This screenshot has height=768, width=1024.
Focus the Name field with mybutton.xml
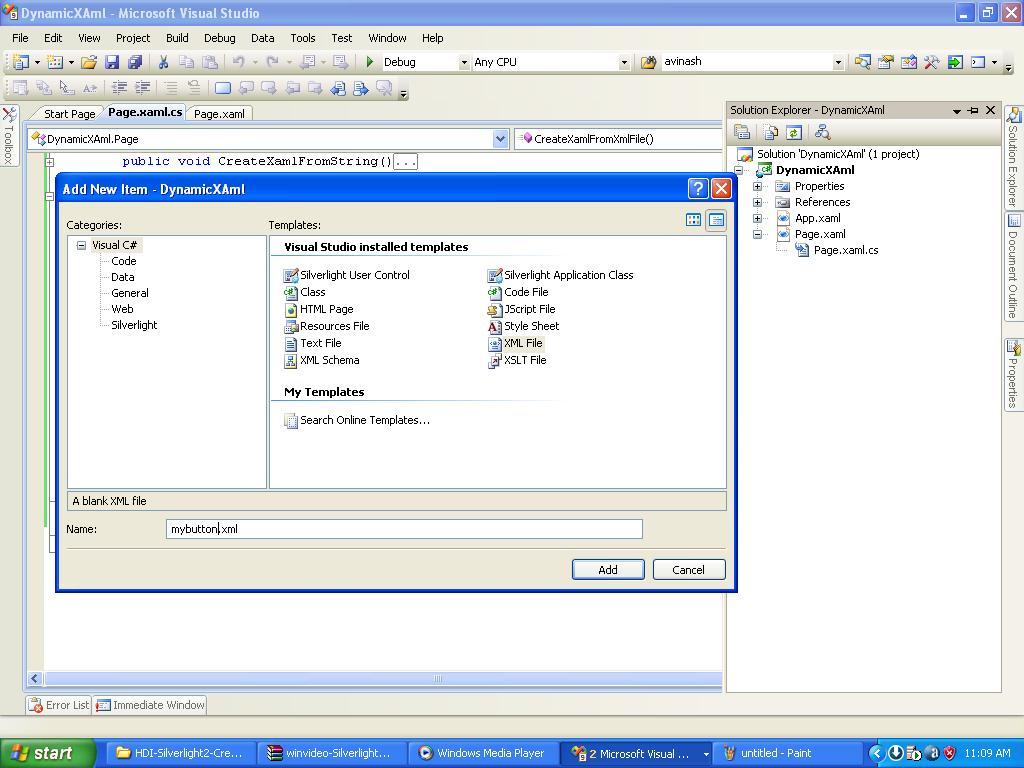click(404, 529)
